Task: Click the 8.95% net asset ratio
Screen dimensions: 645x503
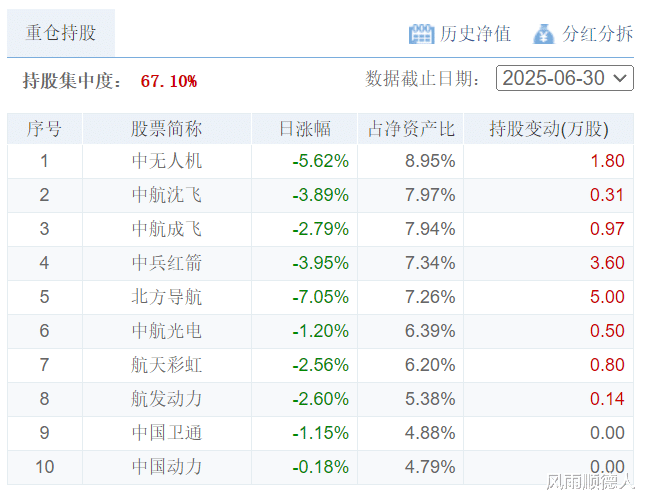Action: [430, 161]
